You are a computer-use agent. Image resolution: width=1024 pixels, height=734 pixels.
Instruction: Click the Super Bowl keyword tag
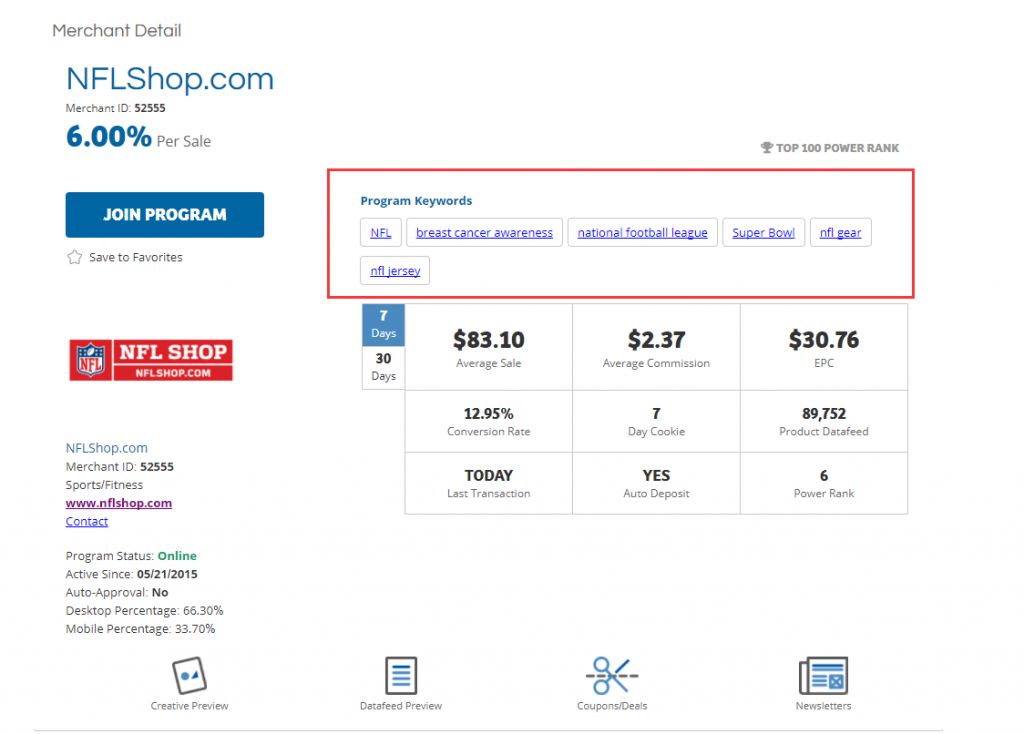click(x=763, y=232)
